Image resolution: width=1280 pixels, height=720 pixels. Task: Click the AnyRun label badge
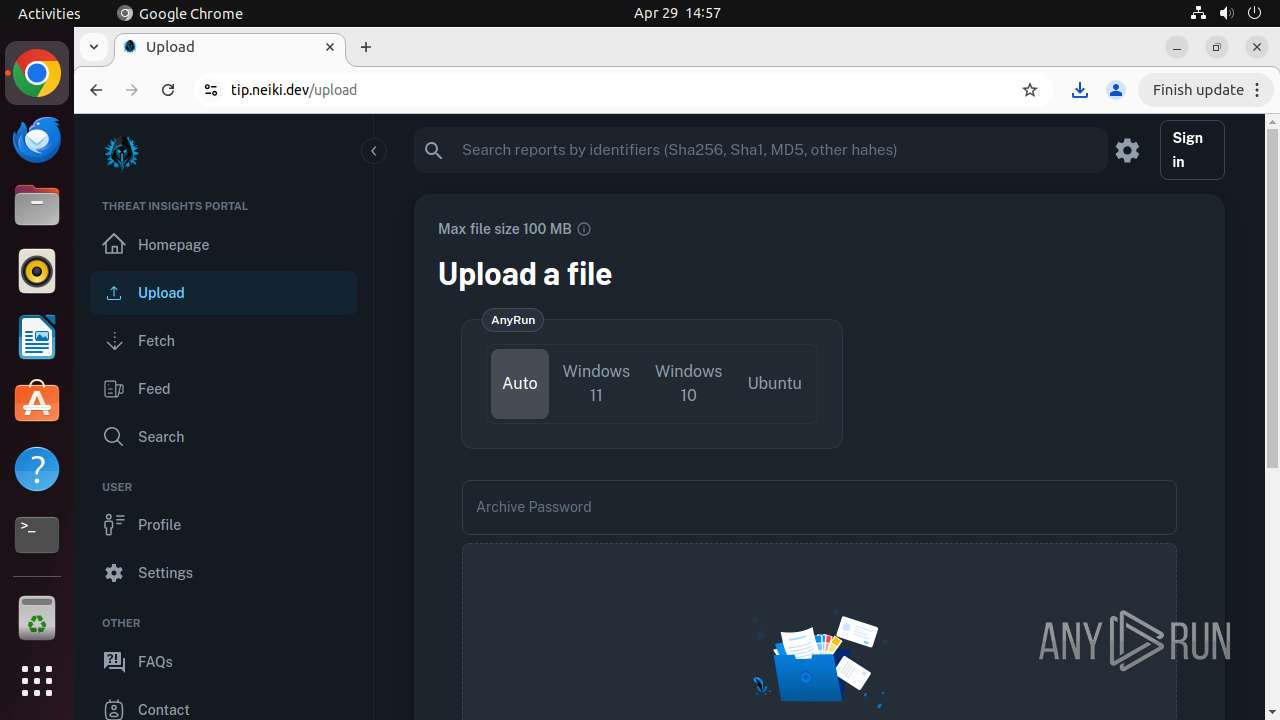click(513, 320)
